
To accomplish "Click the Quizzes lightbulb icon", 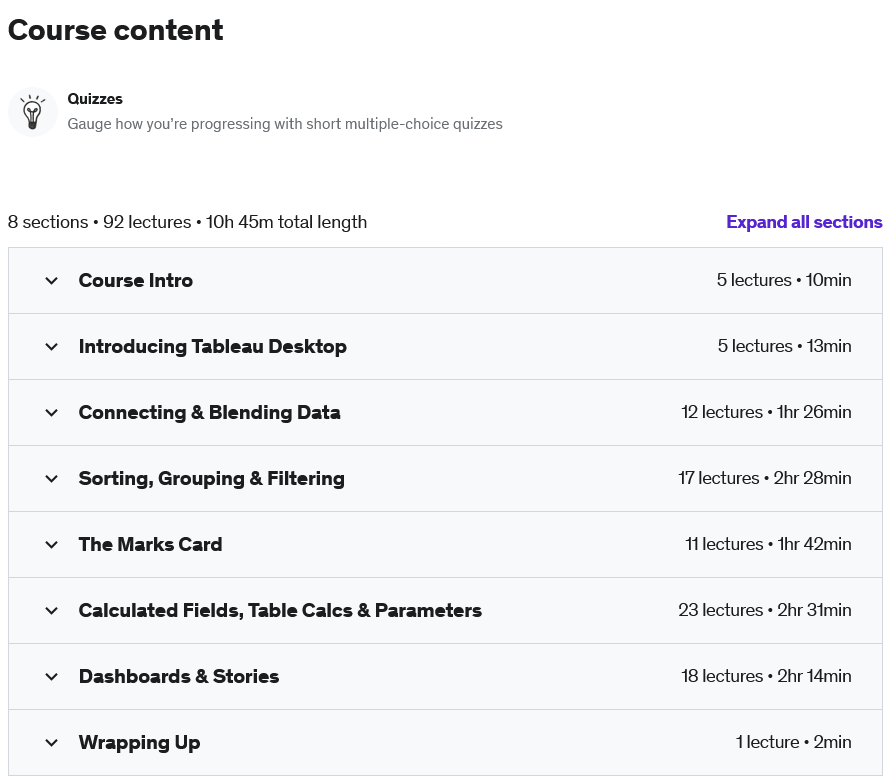I will pos(33,112).
